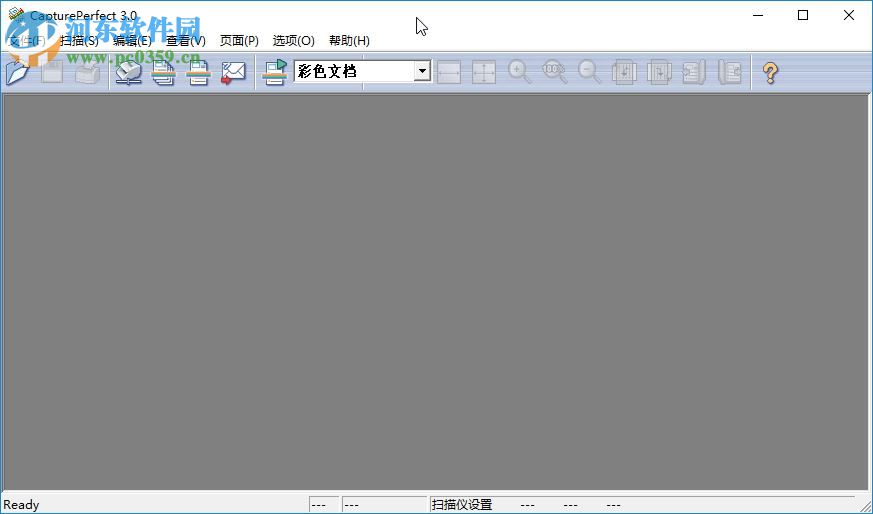Screen dimensions: 873x514
Task: Click the 扫描仪设置 status bar entry
Action: point(462,505)
